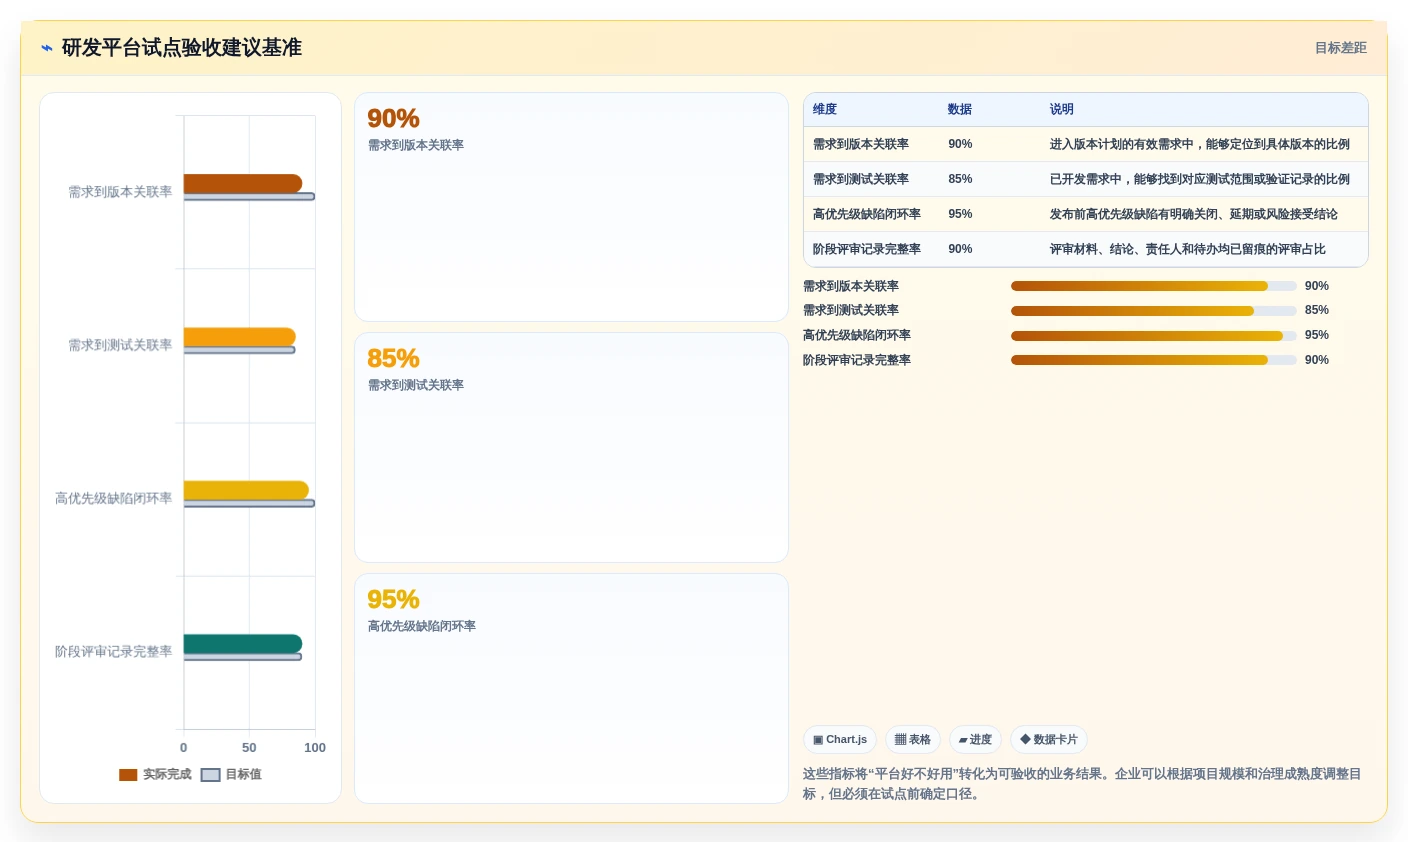Click the 95% value in the table
1408x842 pixels.
point(960,214)
